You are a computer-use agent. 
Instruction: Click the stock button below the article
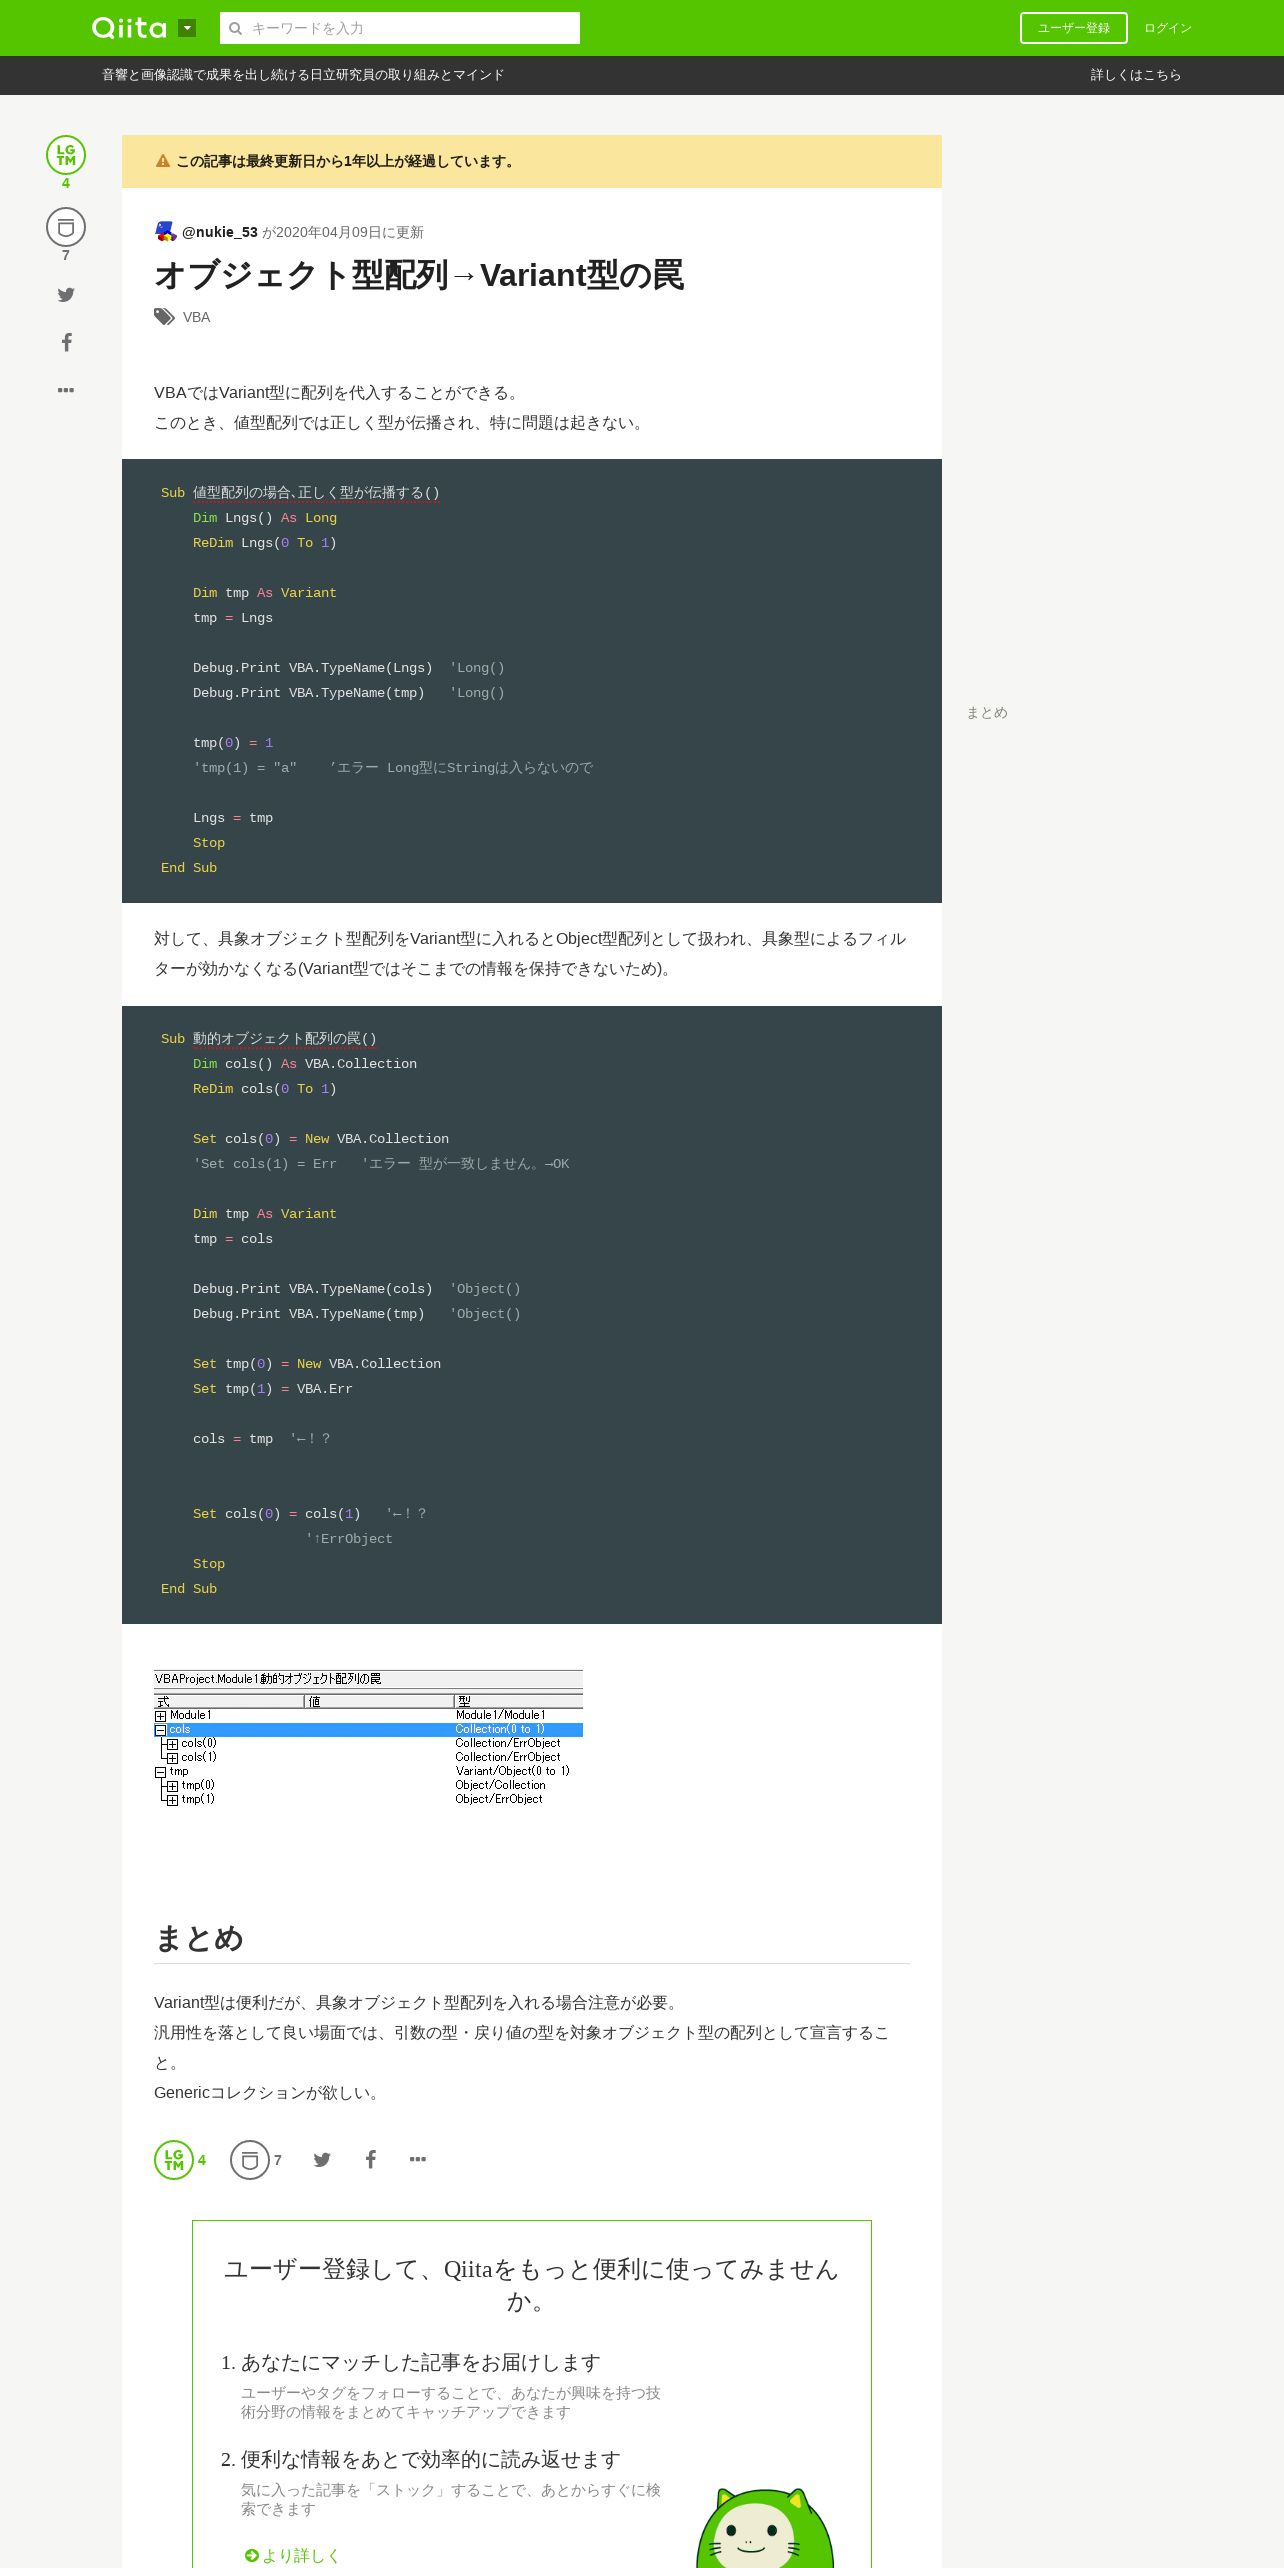tap(250, 2160)
